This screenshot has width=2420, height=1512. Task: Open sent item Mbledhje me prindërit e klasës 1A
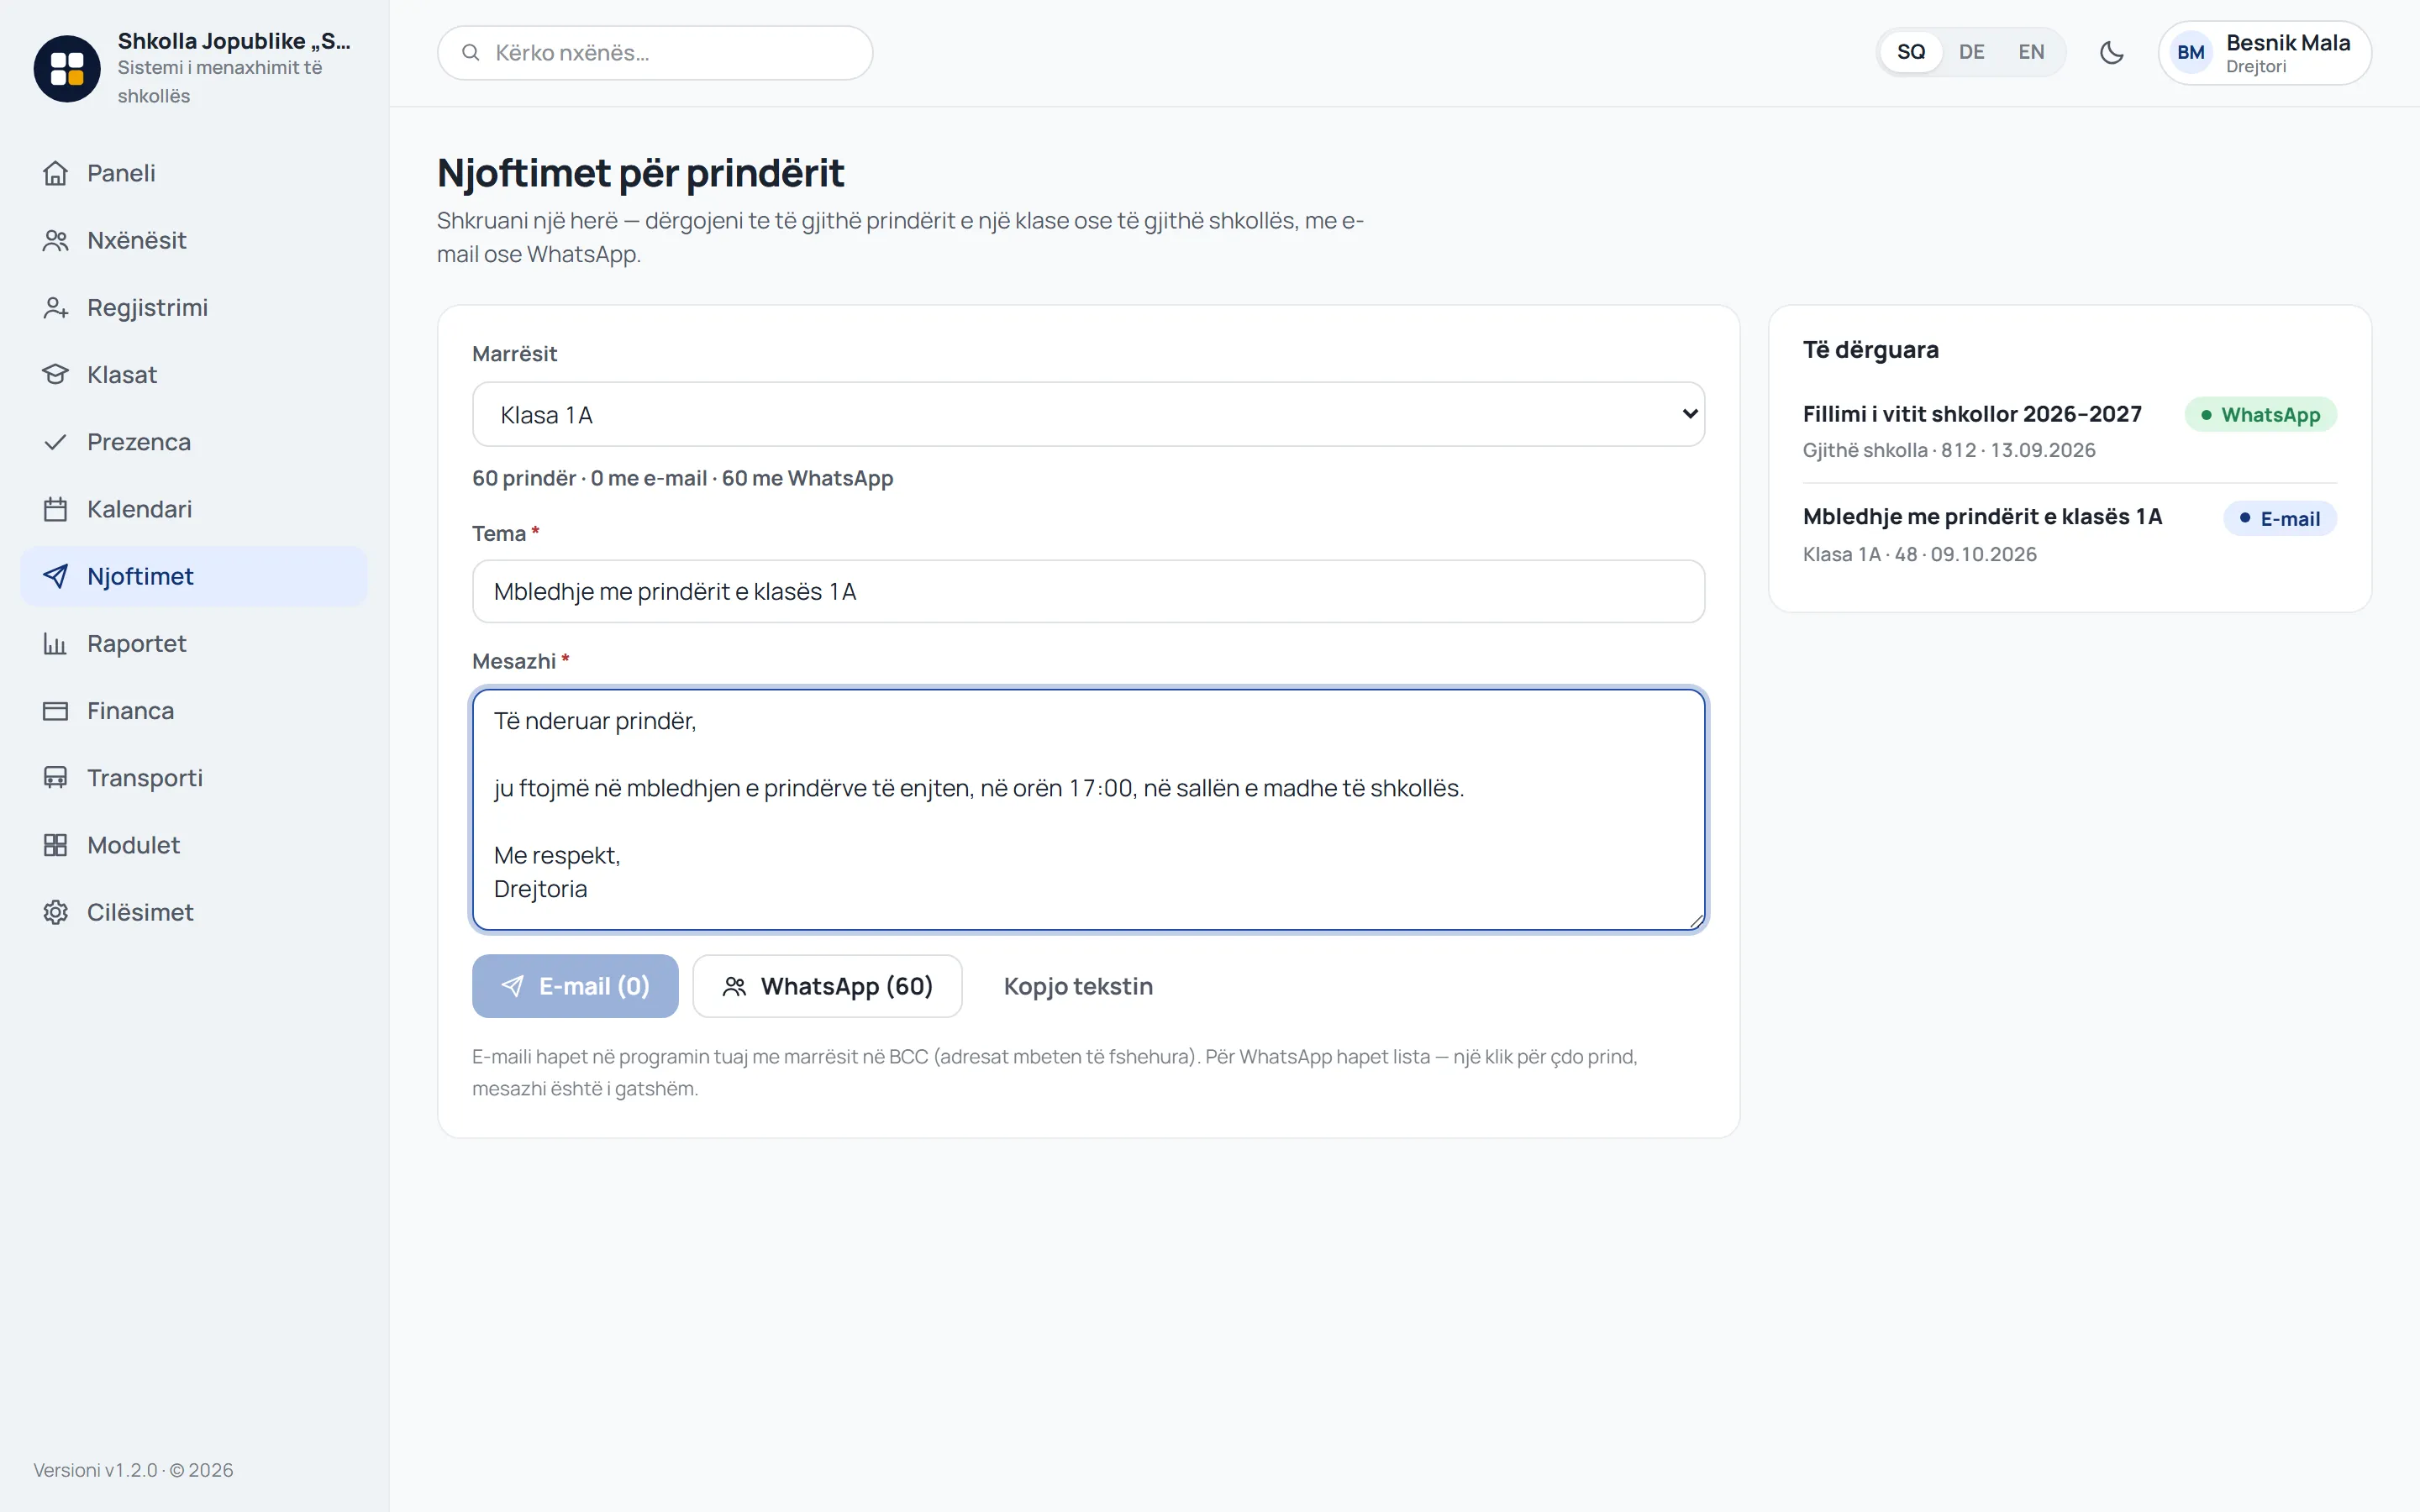(1982, 517)
